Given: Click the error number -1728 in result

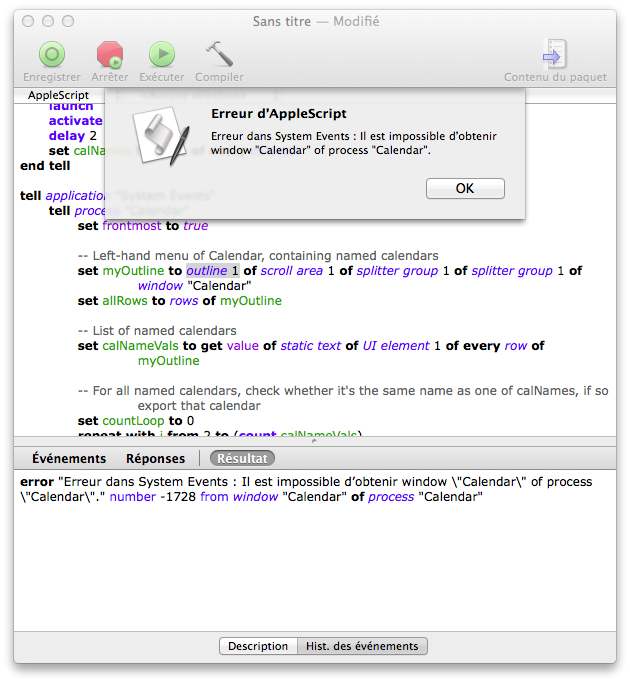Looking at the screenshot, I should (x=178, y=497).
